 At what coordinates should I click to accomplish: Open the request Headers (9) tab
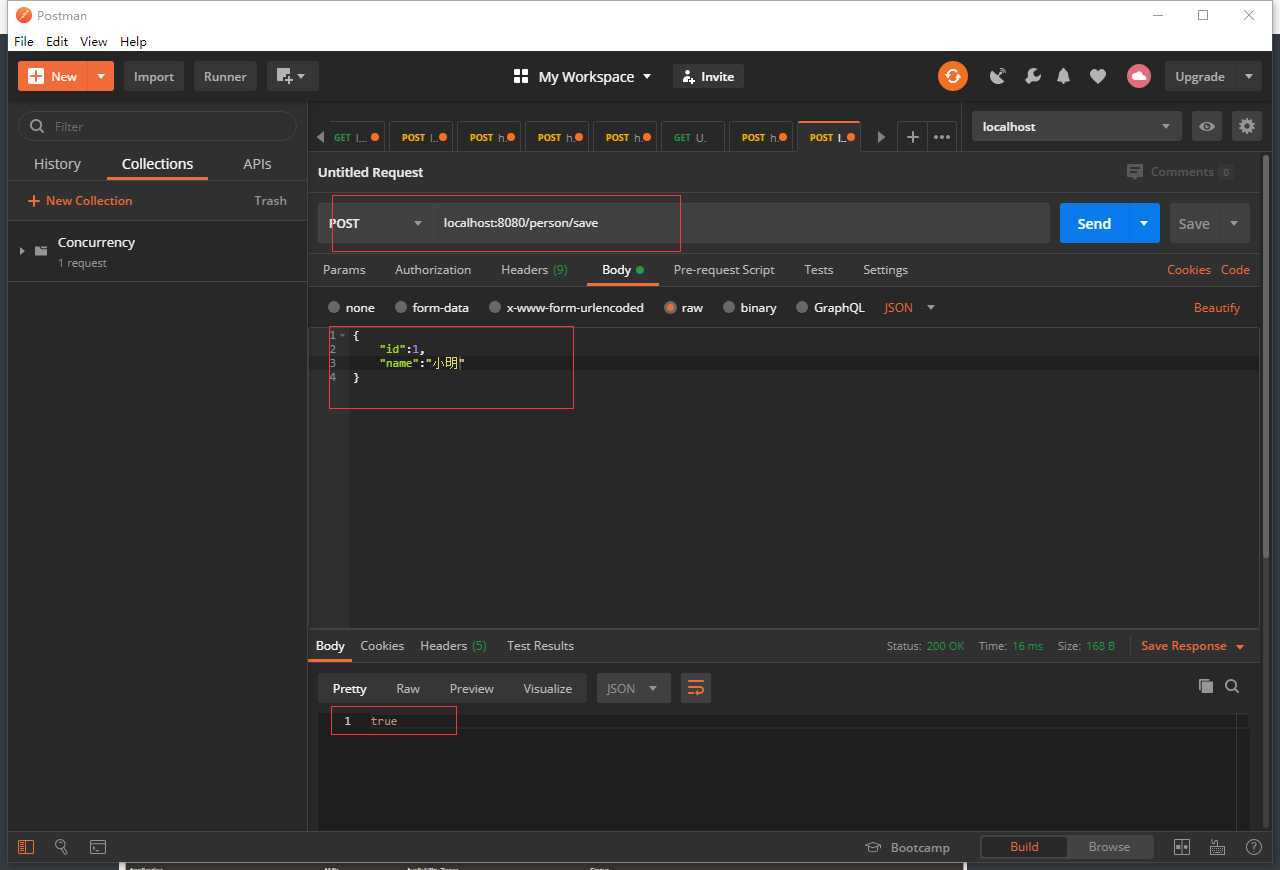pyautogui.click(x=534, y=270)
